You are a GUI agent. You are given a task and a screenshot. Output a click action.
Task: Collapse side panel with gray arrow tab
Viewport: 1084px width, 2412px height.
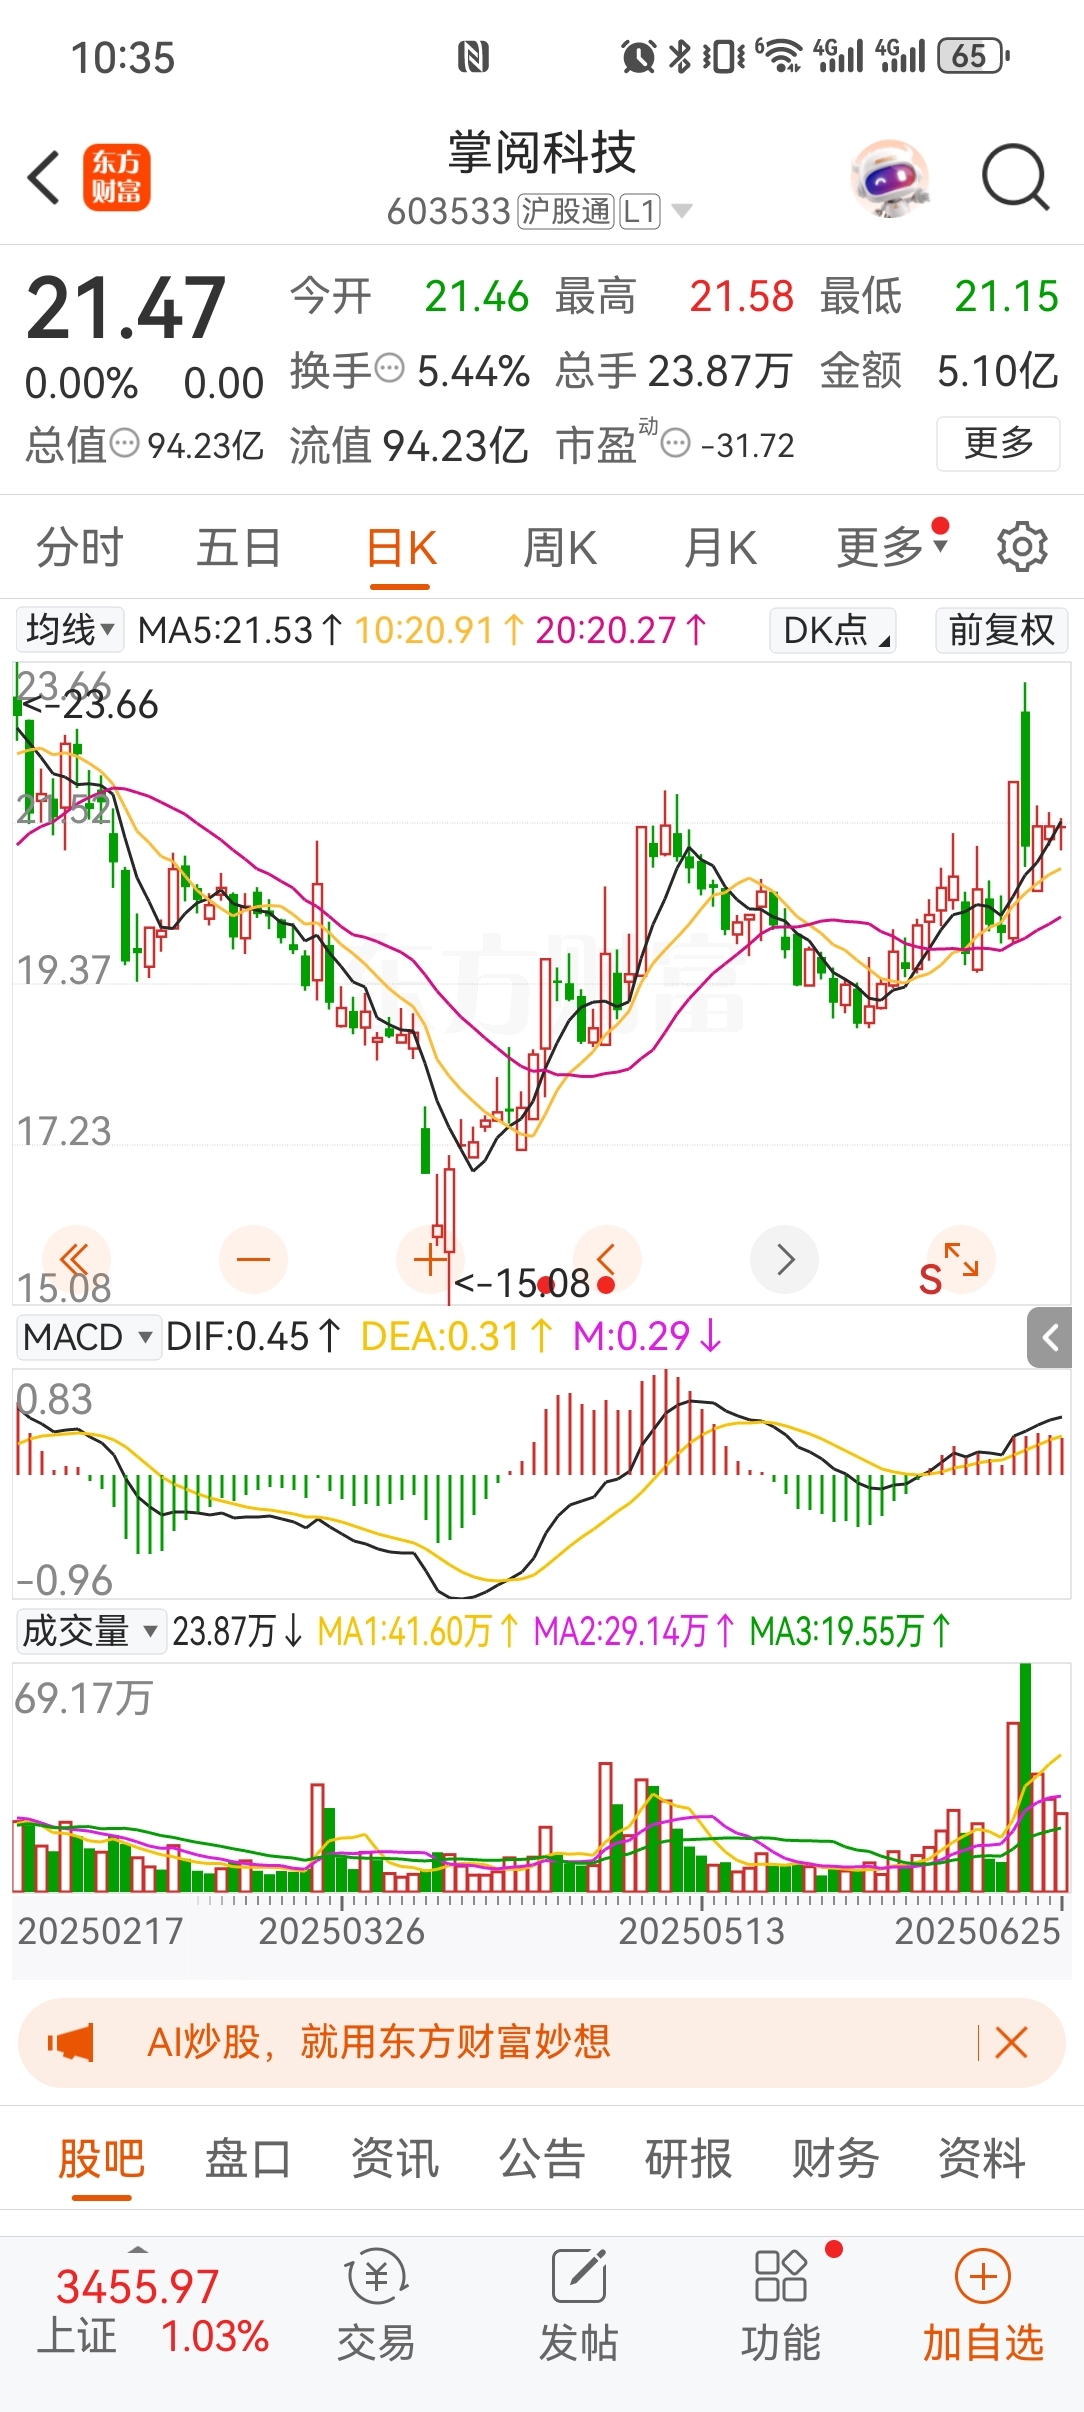pos(1050,1337)
